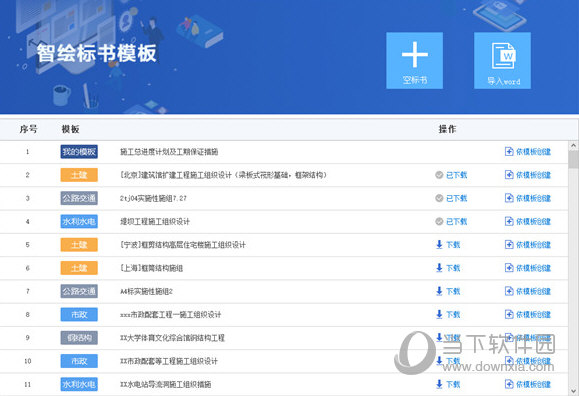Viewport: 579px width, 396px height.
Task: Create a blank bid with 空标书
Action: coord(414,61)
